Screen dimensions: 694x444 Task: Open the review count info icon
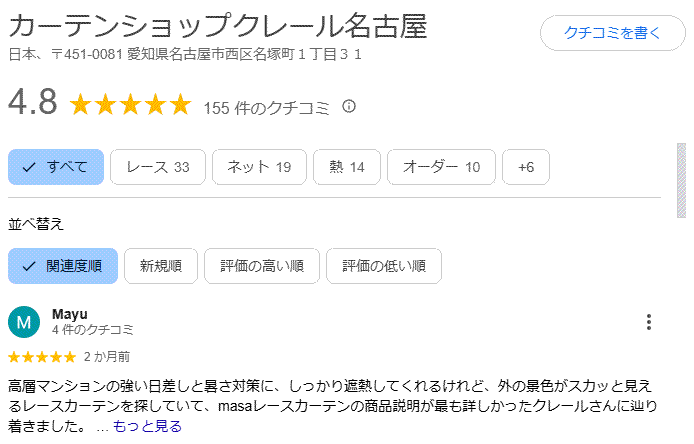click(349, 107)
